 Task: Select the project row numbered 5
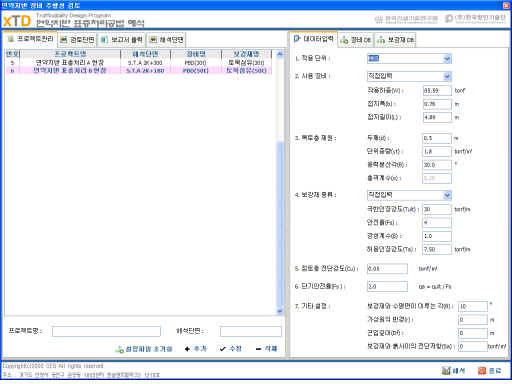tap(139, 63)
